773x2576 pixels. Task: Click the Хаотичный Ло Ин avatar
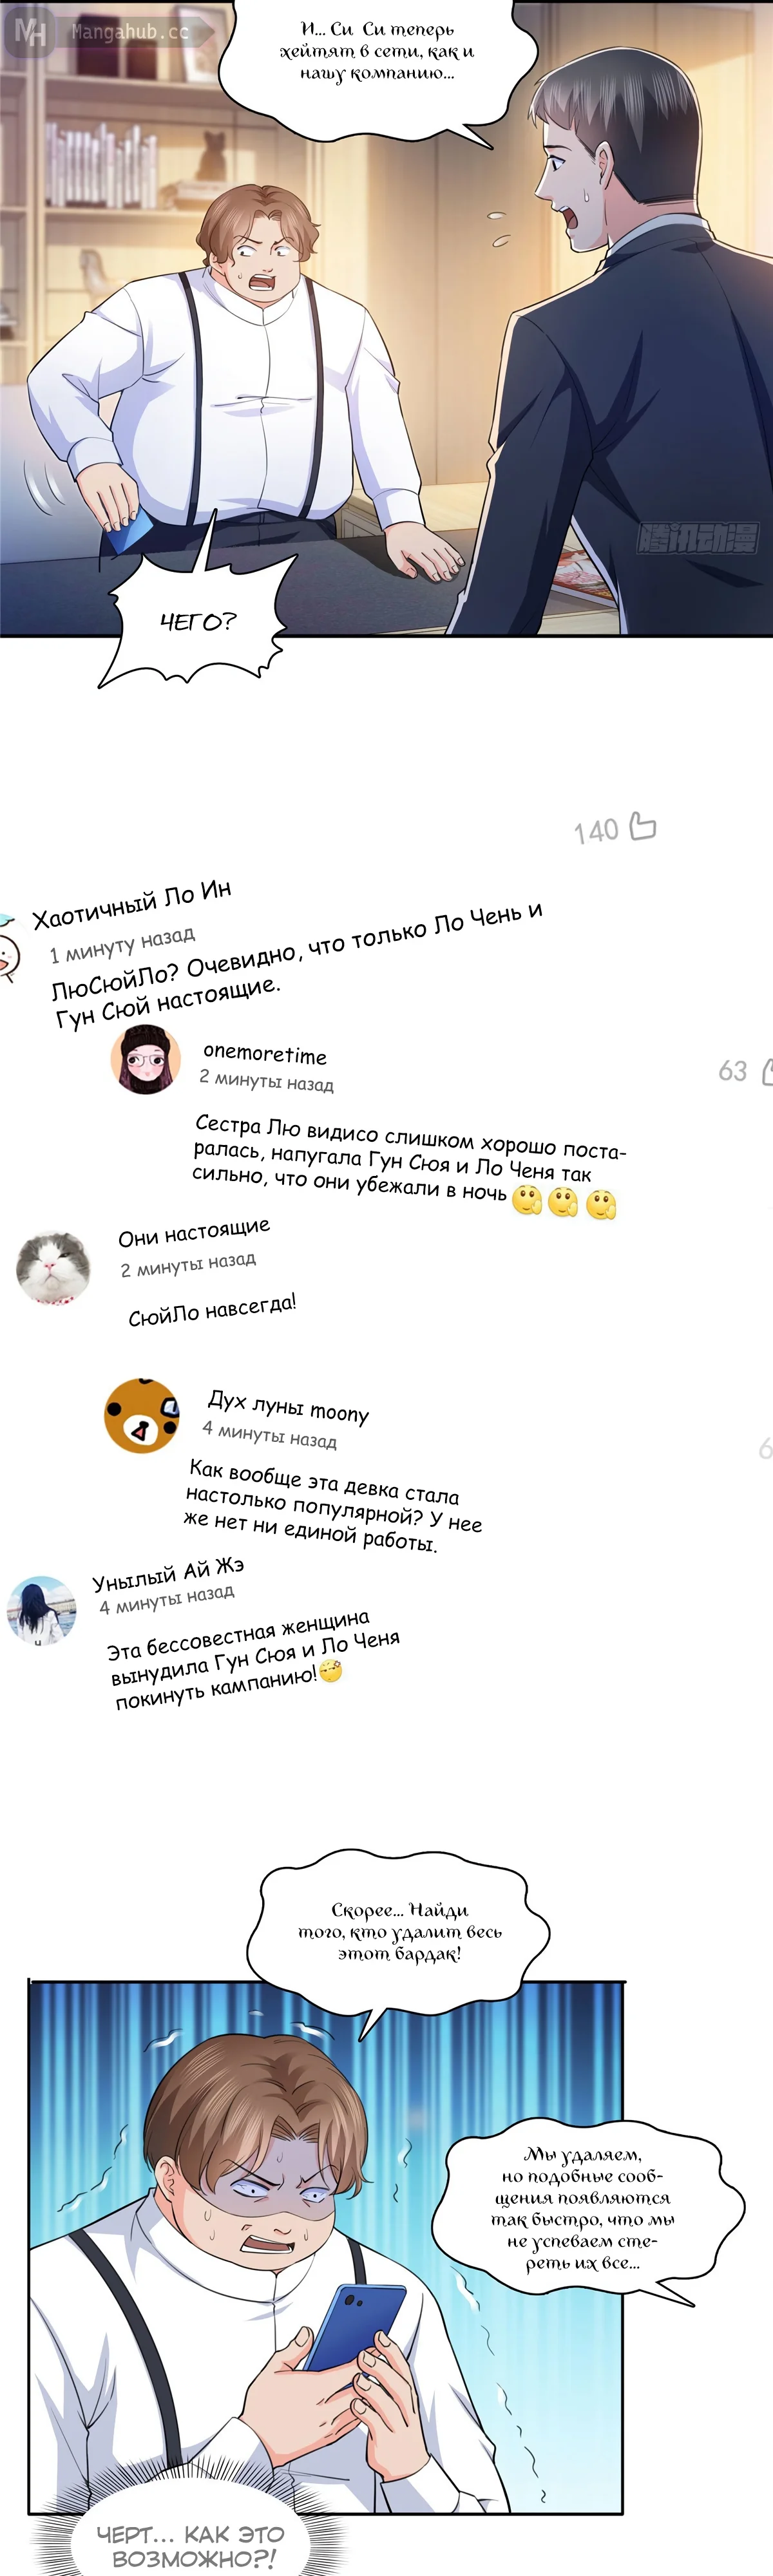coord(9,946)
